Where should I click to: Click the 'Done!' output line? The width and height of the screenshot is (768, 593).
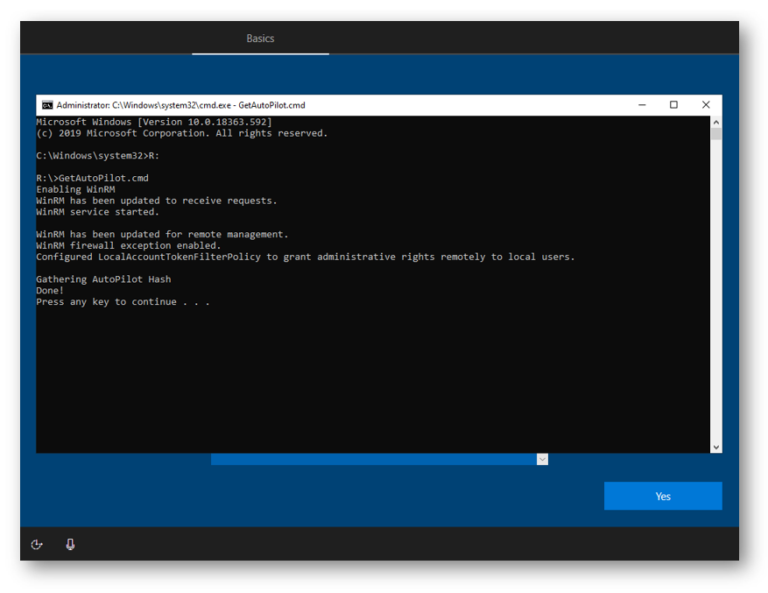(x=50, y=290)
